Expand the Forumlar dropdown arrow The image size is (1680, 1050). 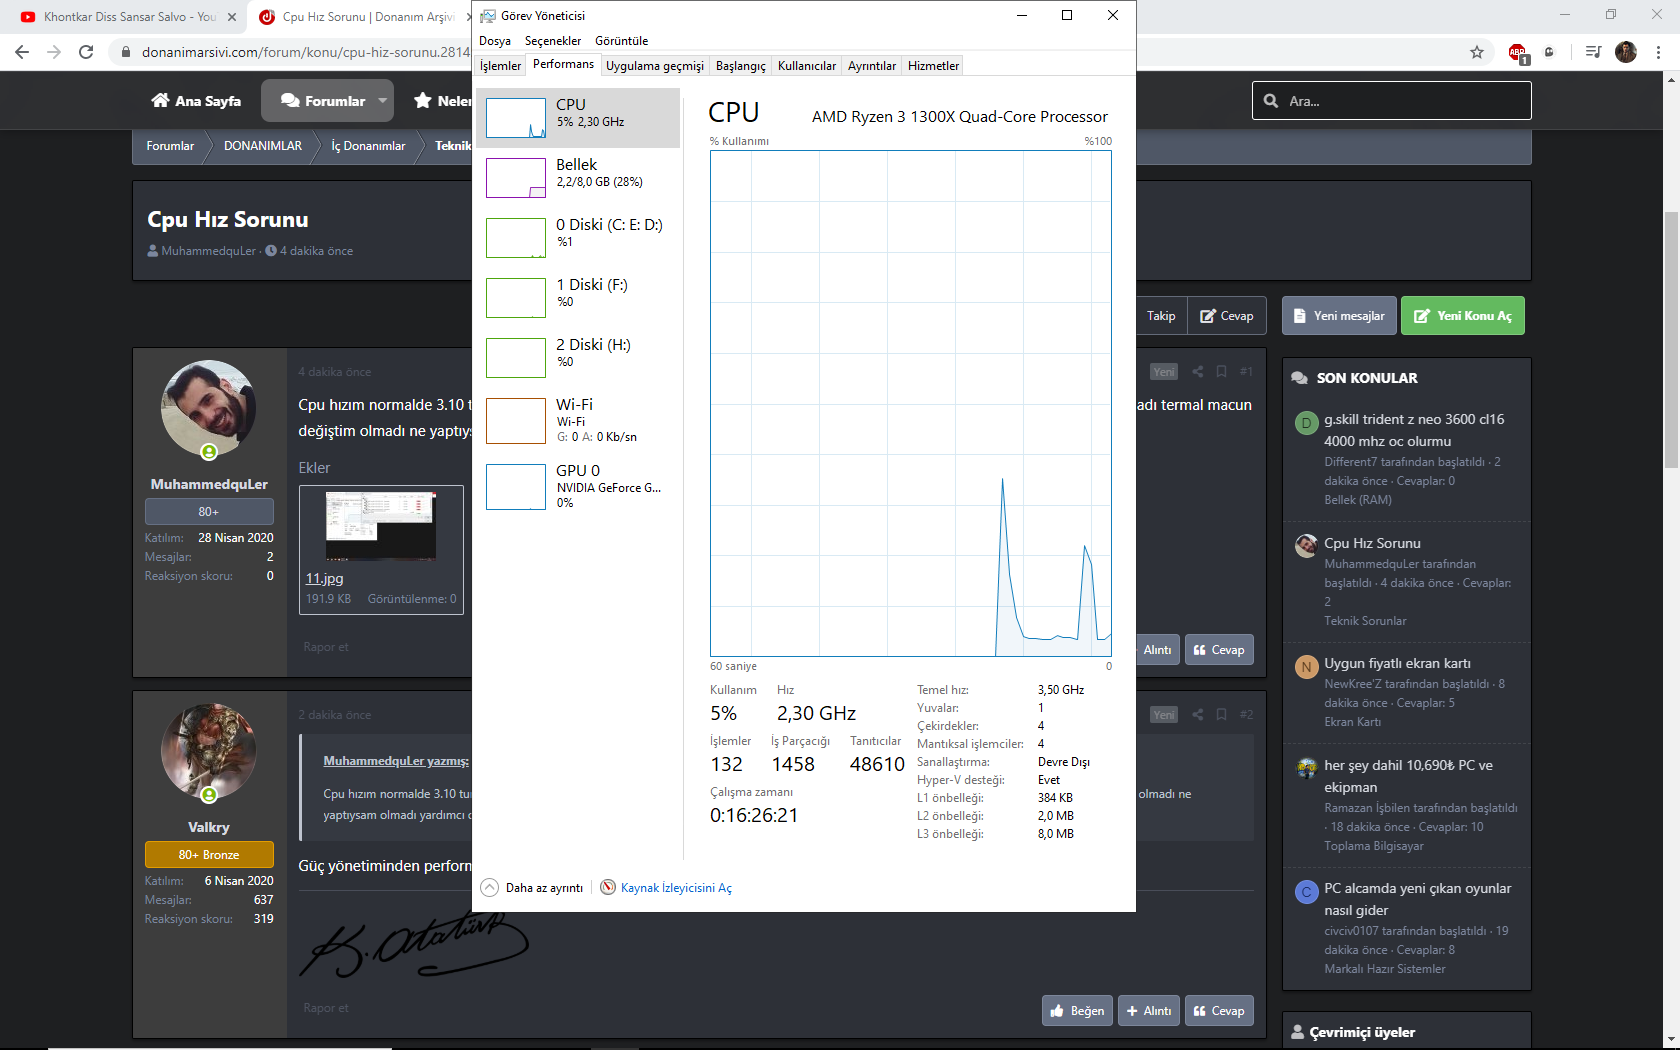coord(382,101)
